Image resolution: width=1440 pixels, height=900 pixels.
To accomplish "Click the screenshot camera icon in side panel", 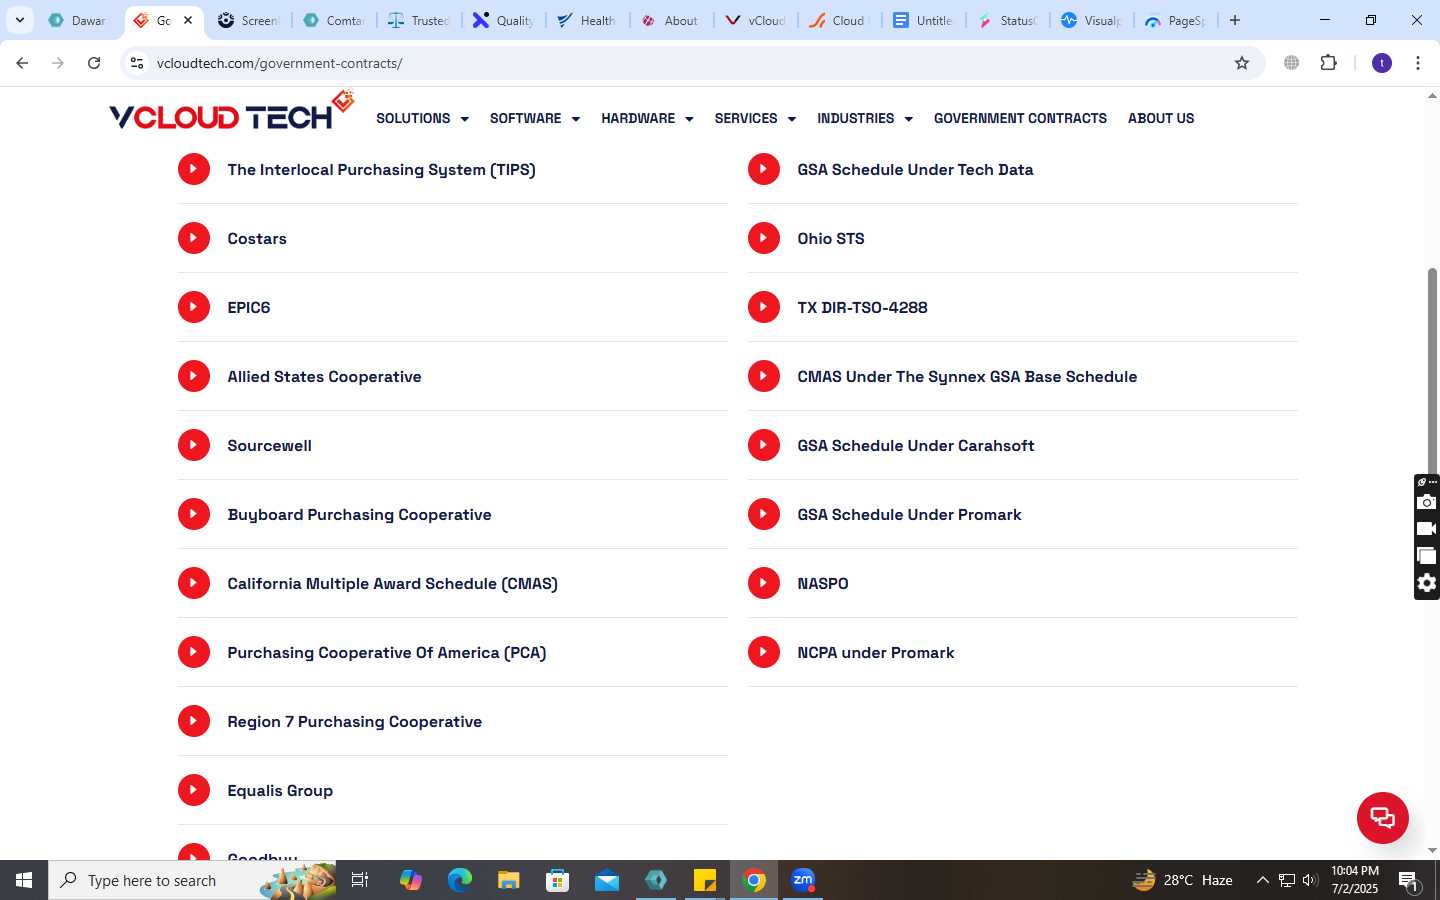I will [x=1427, y=502].
